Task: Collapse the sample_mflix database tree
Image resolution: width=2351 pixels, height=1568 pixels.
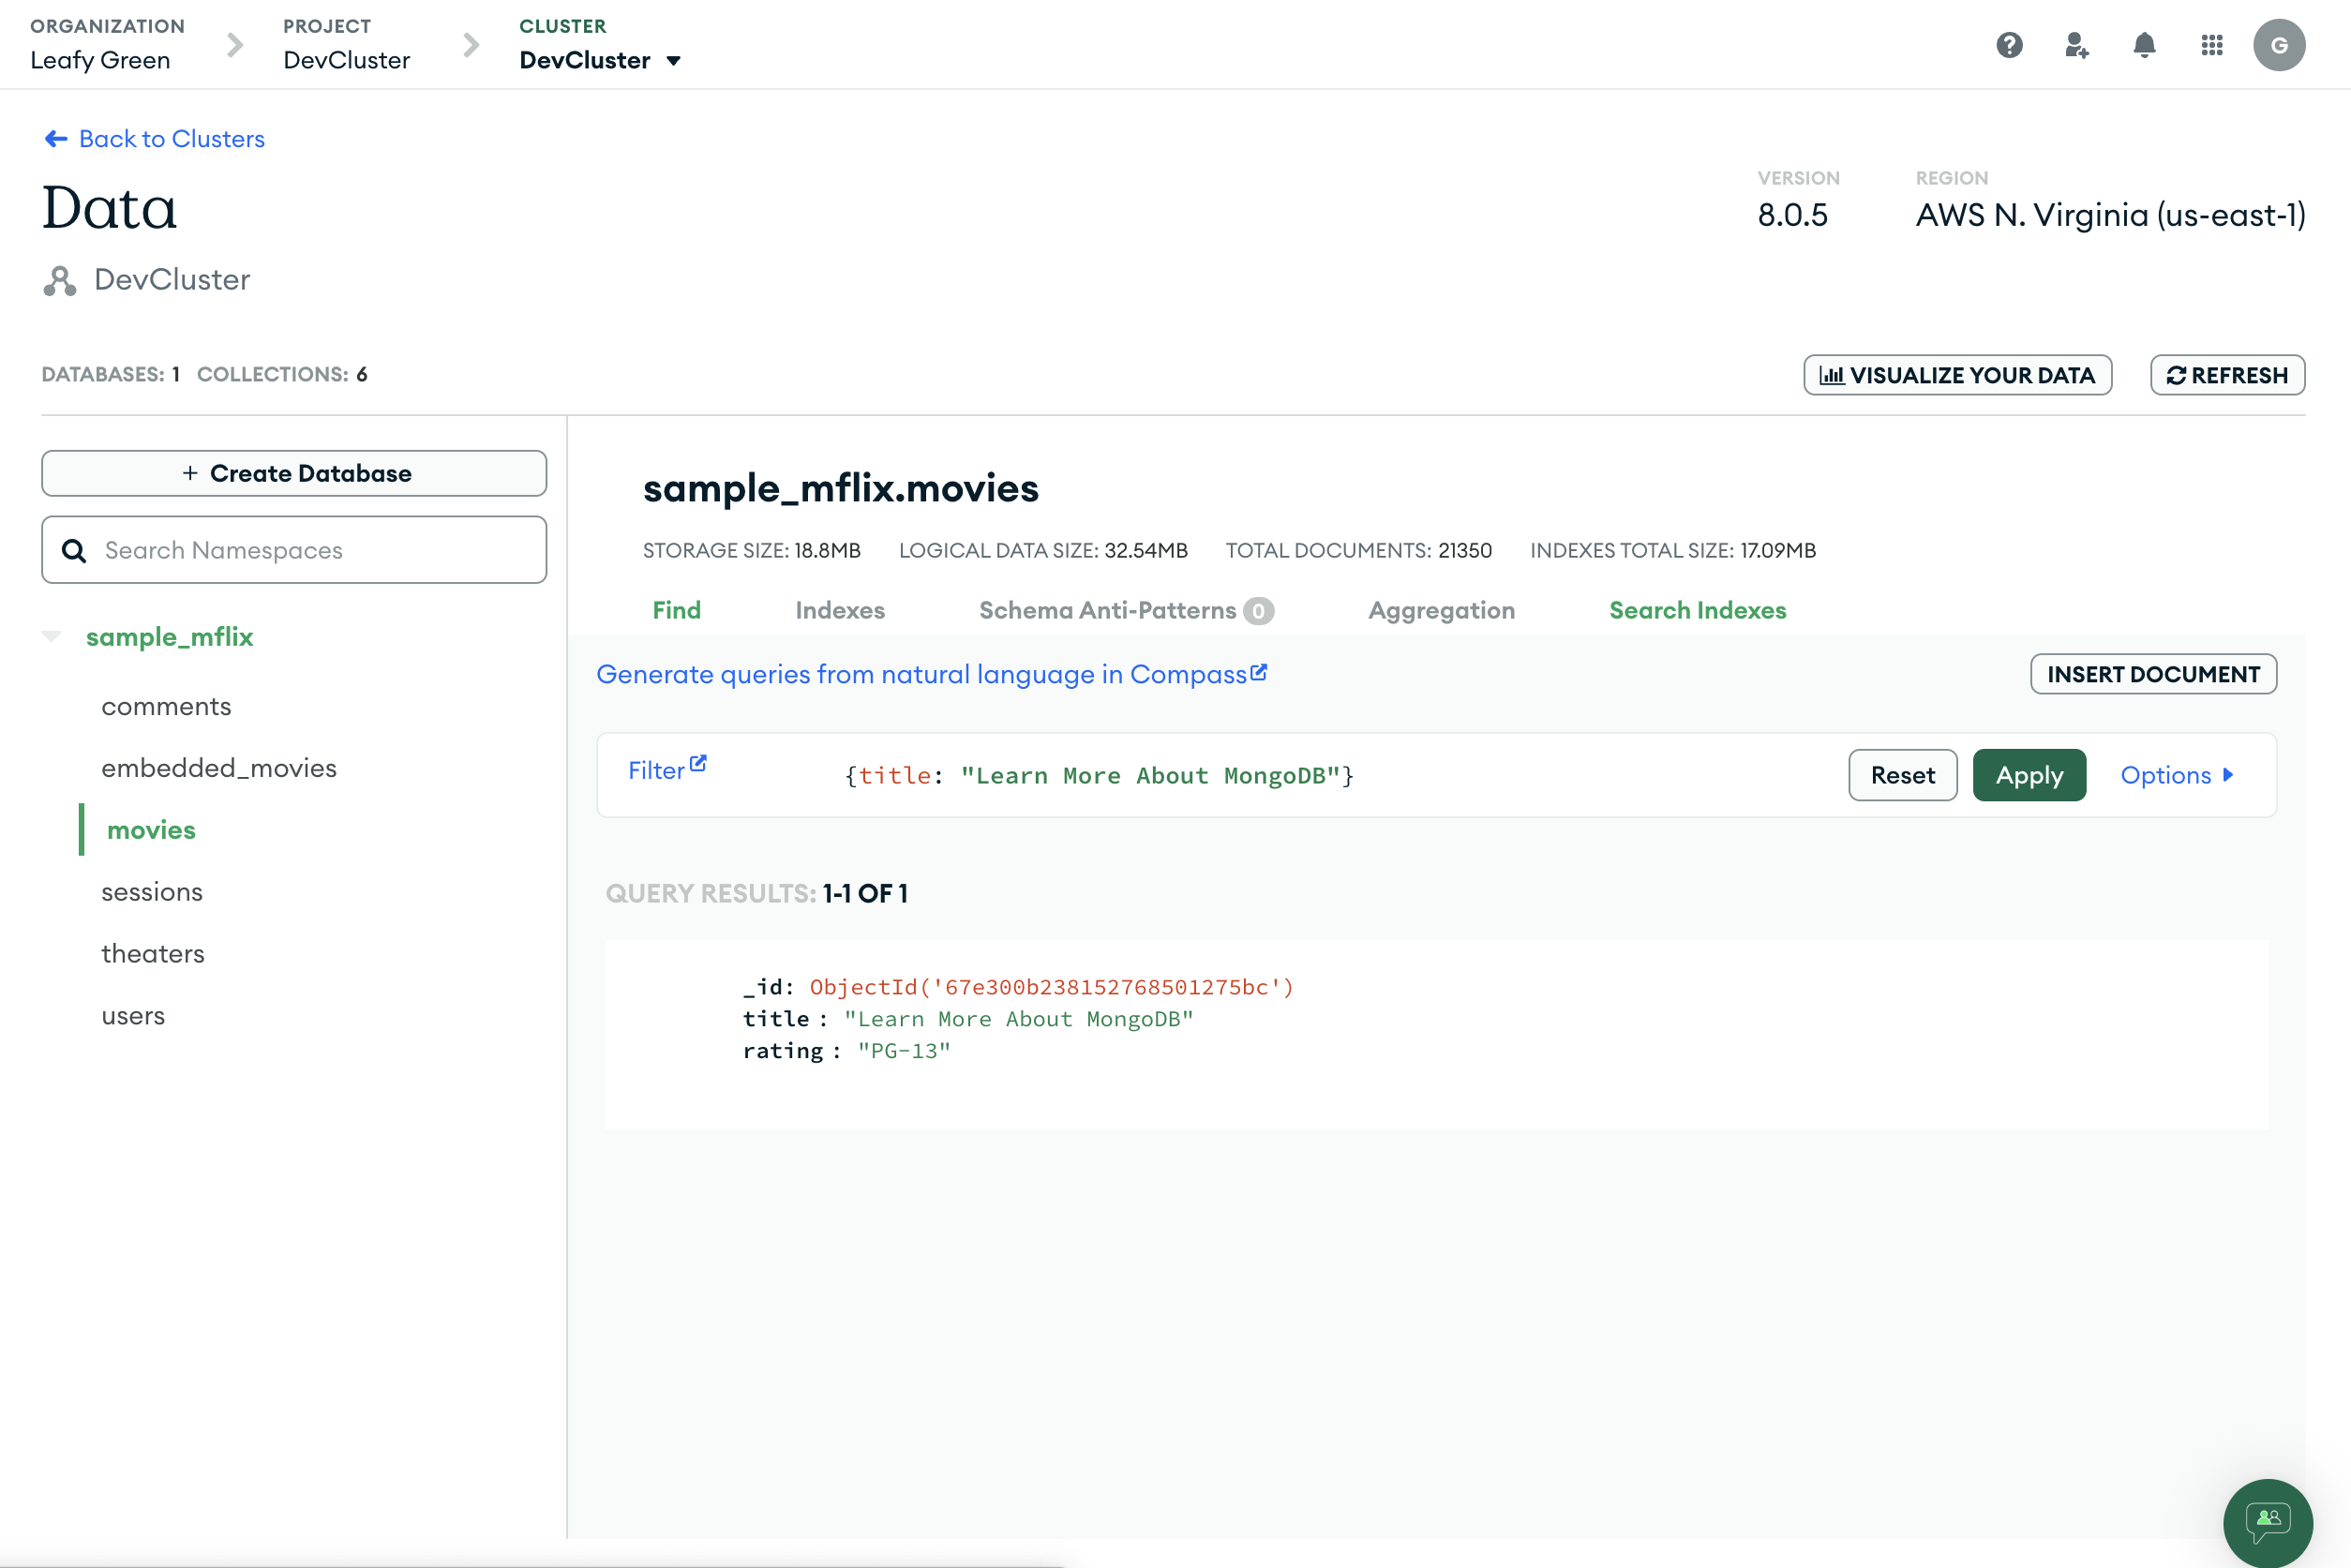Action: [52, 636]
